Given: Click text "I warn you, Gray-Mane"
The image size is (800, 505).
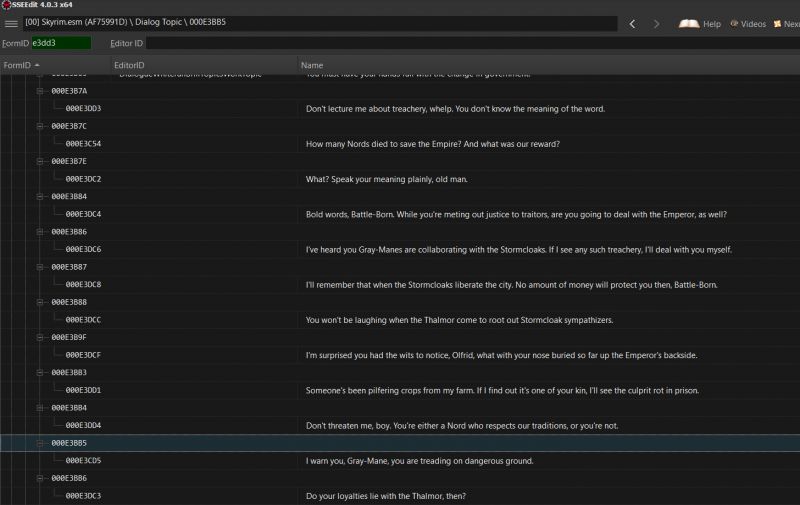Looking at the screenshot, I should [346, 461].
